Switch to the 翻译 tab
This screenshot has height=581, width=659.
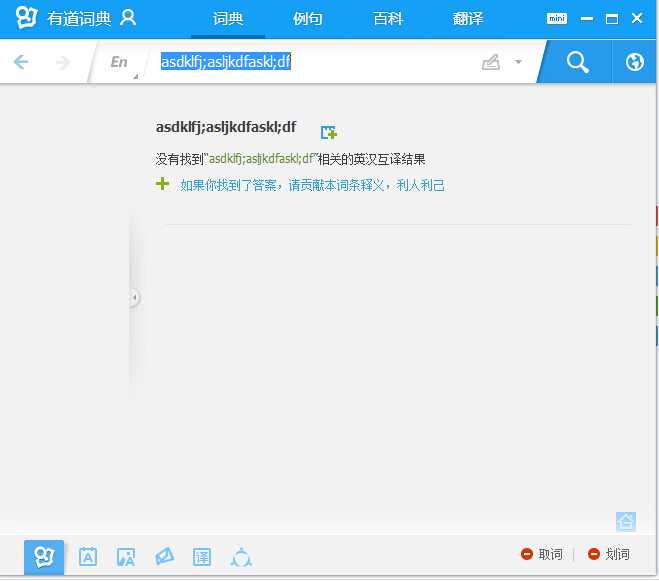(x=468, y=18)
